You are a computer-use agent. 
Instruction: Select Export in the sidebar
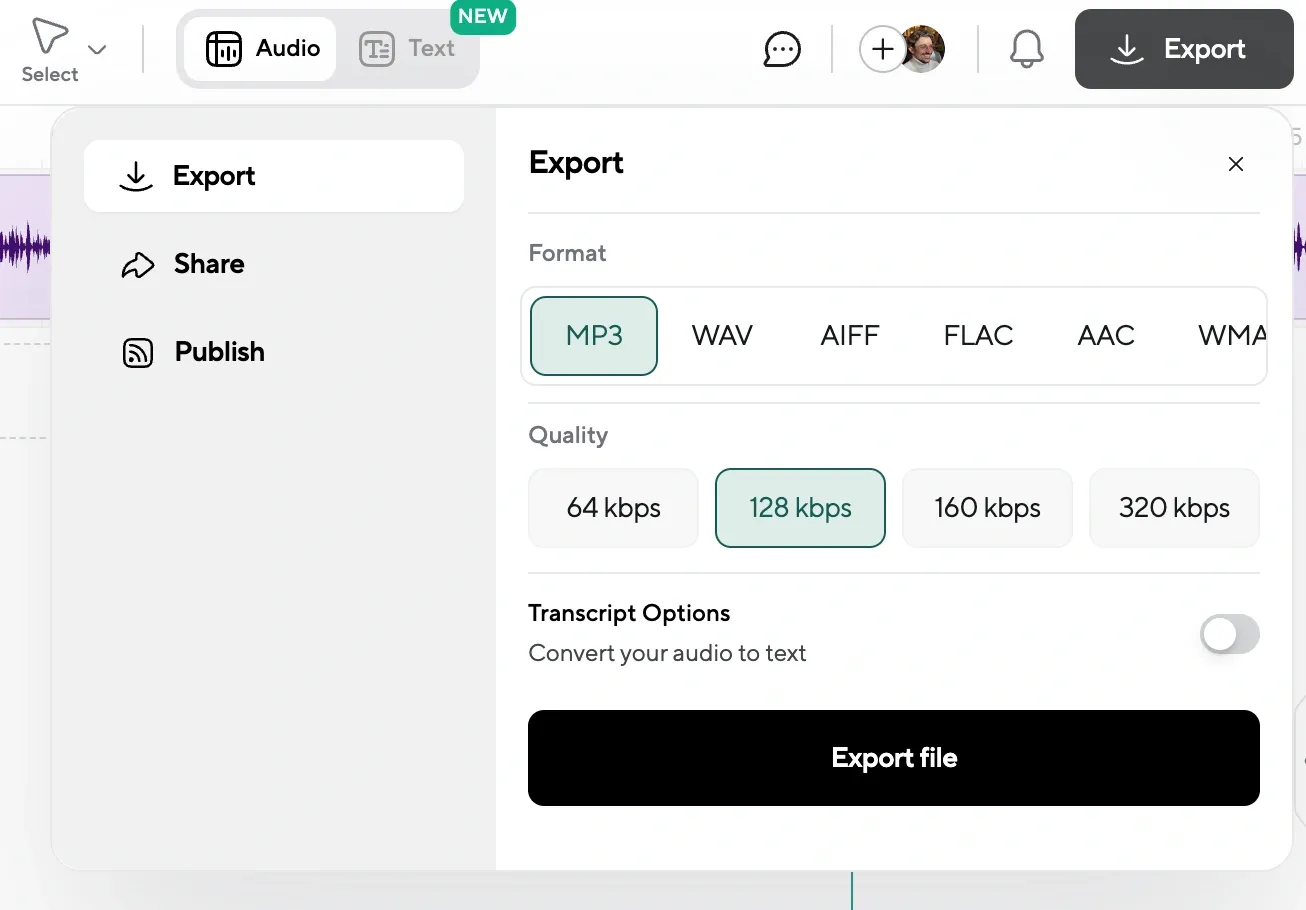[274, 176]
